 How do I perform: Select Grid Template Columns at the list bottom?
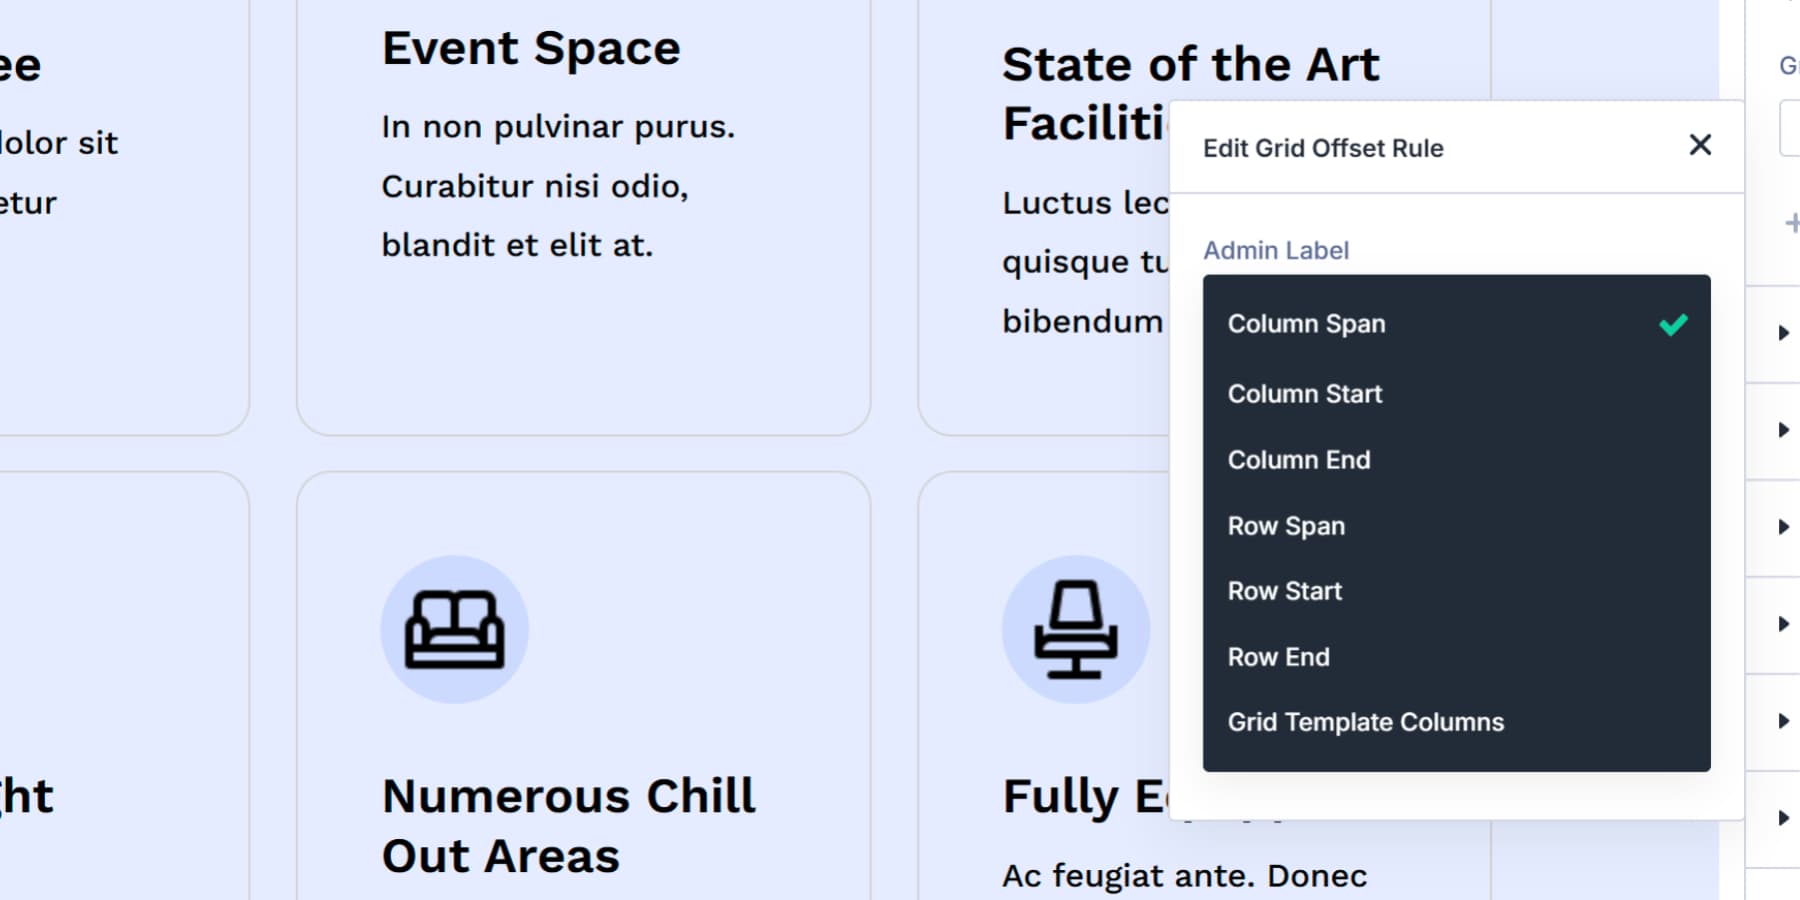(x=1366, y=721)
